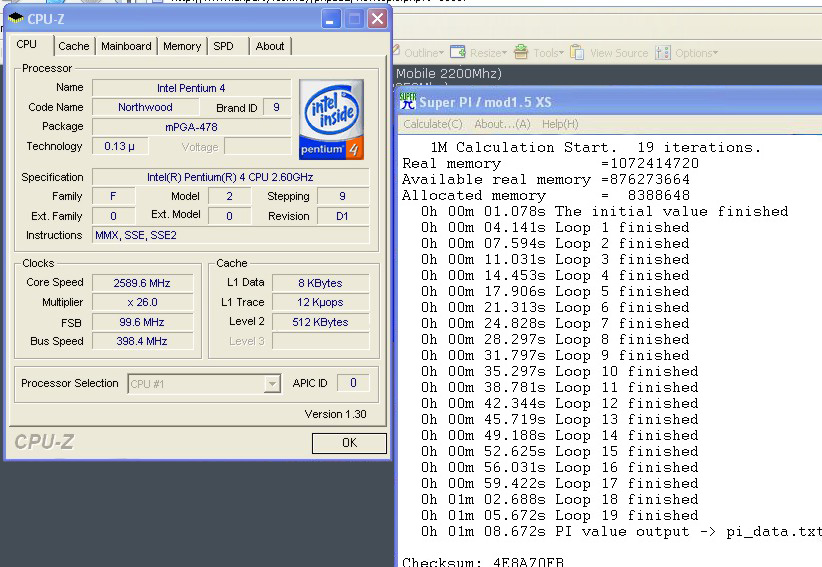Open the Help(H) menu in Super PI
This screenshot has height=567, width=822.
pos(560,124)
